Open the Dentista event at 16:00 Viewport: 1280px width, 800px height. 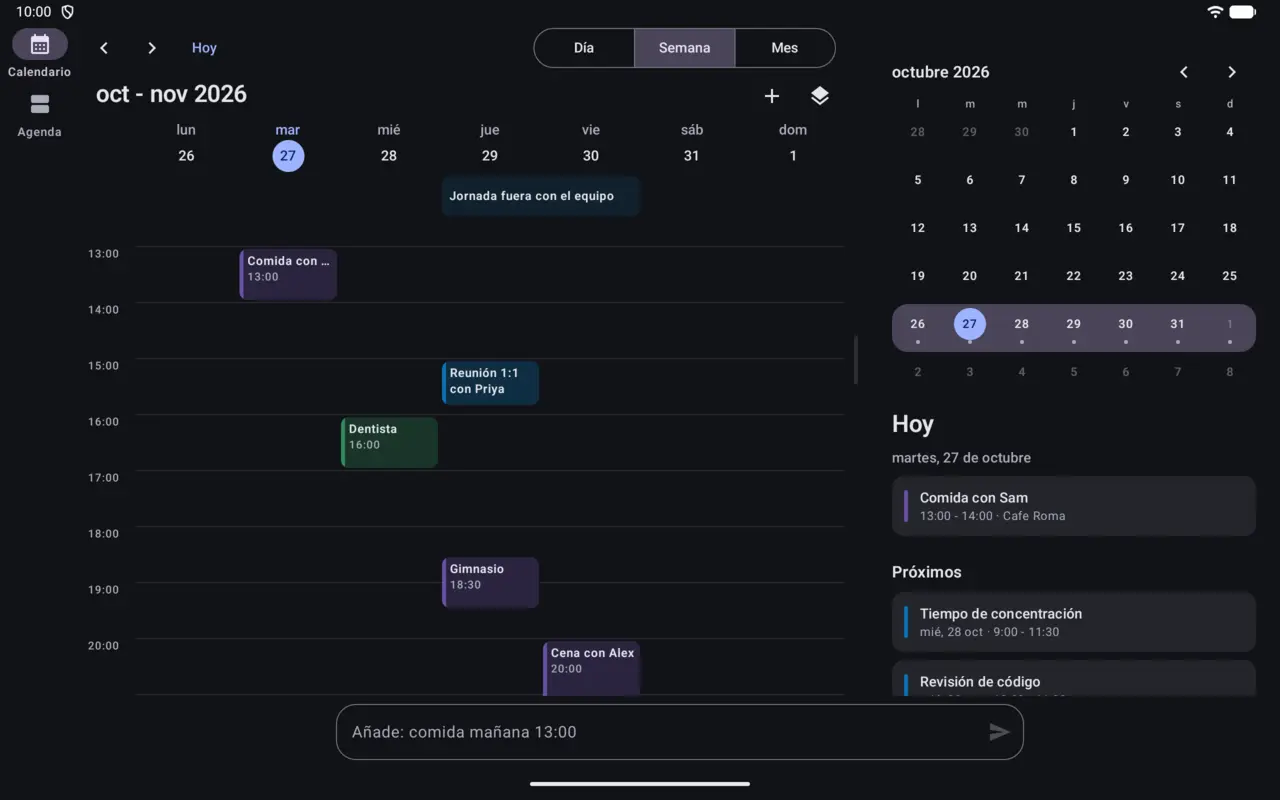coord(389,442)
